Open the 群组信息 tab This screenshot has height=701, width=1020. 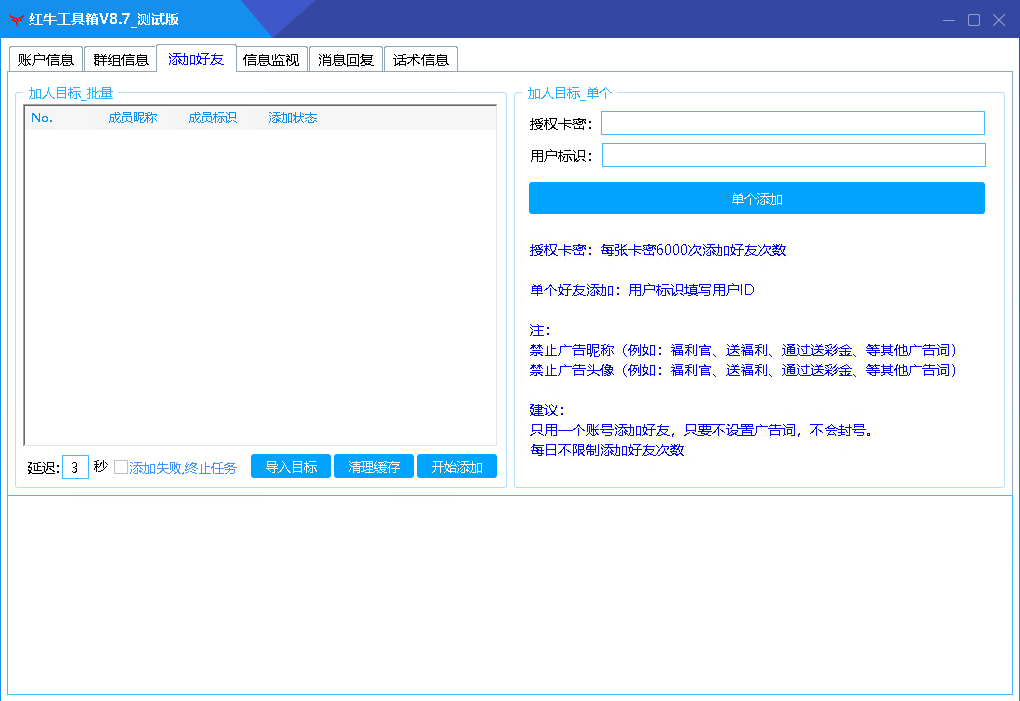(x=121, y=59)
